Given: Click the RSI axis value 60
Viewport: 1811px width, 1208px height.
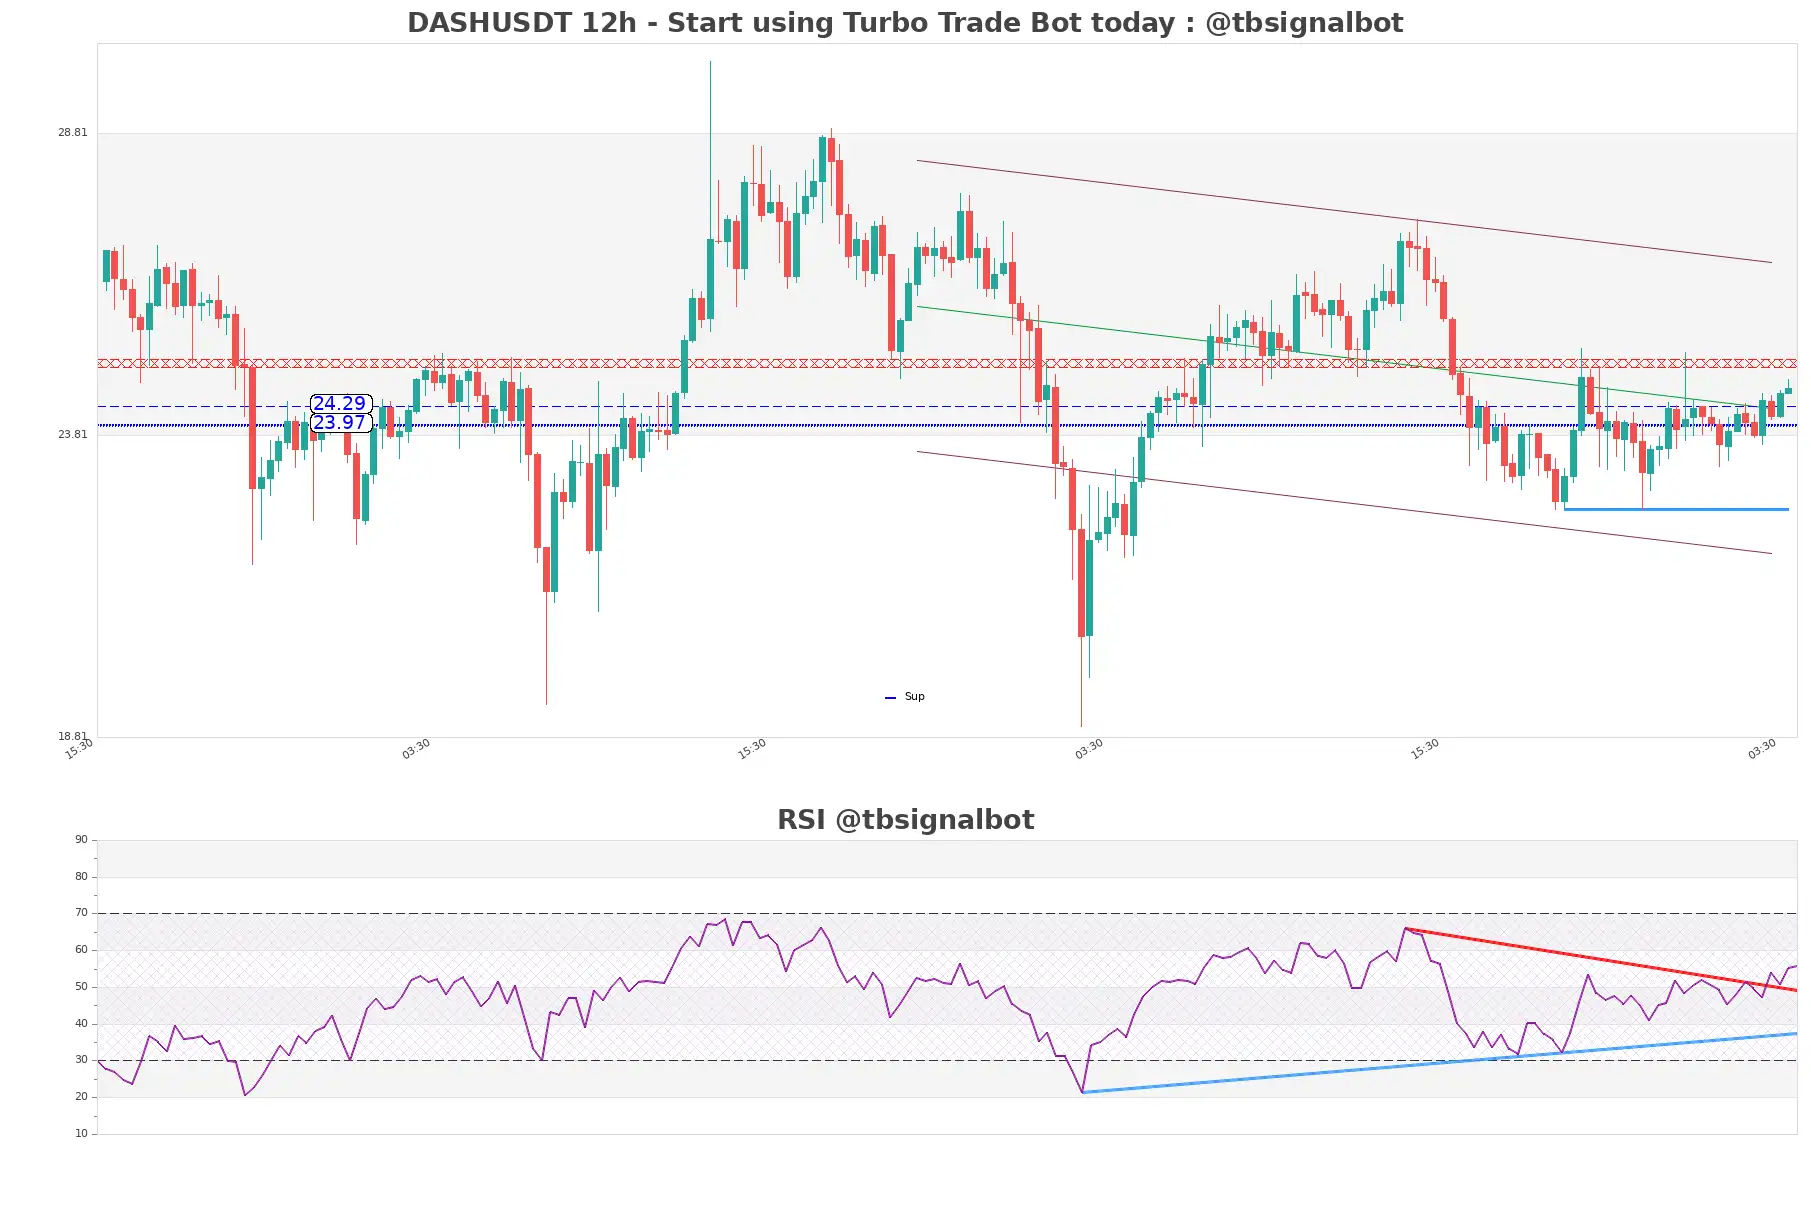Looking at the screenshot, I should [x=81, y=950].
